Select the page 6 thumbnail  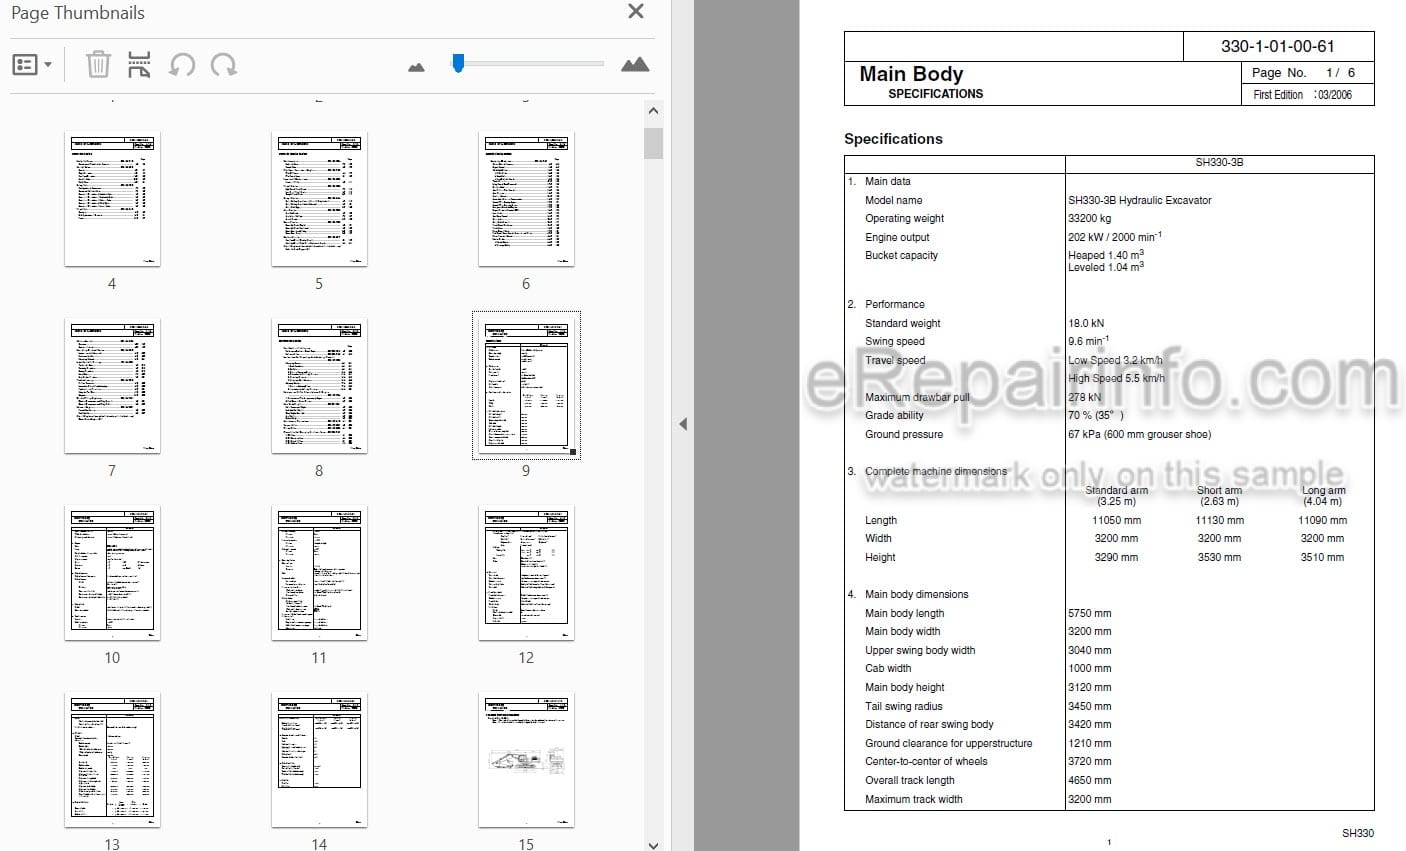(x=526, y=199)
